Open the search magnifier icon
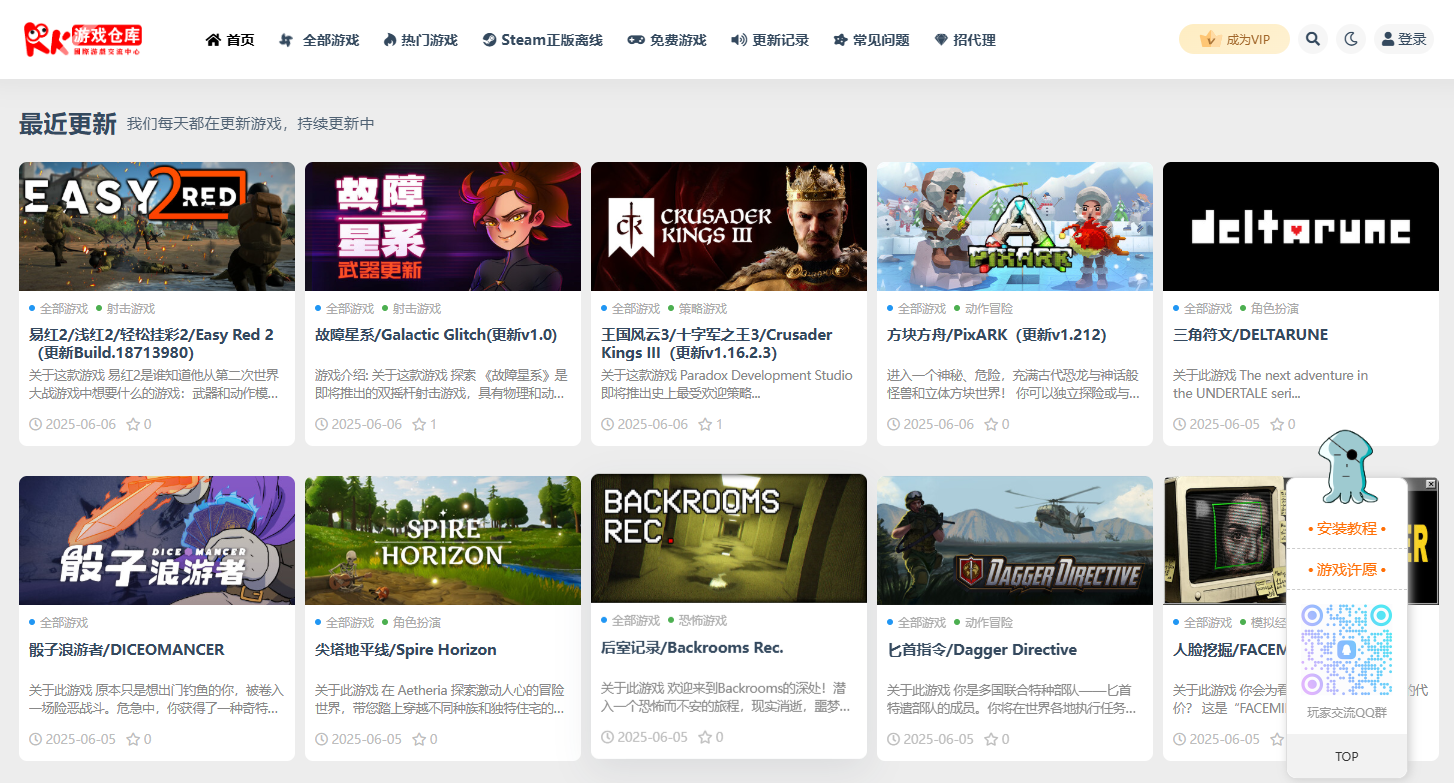The image size is (1454, 783). pos(1313,39)
